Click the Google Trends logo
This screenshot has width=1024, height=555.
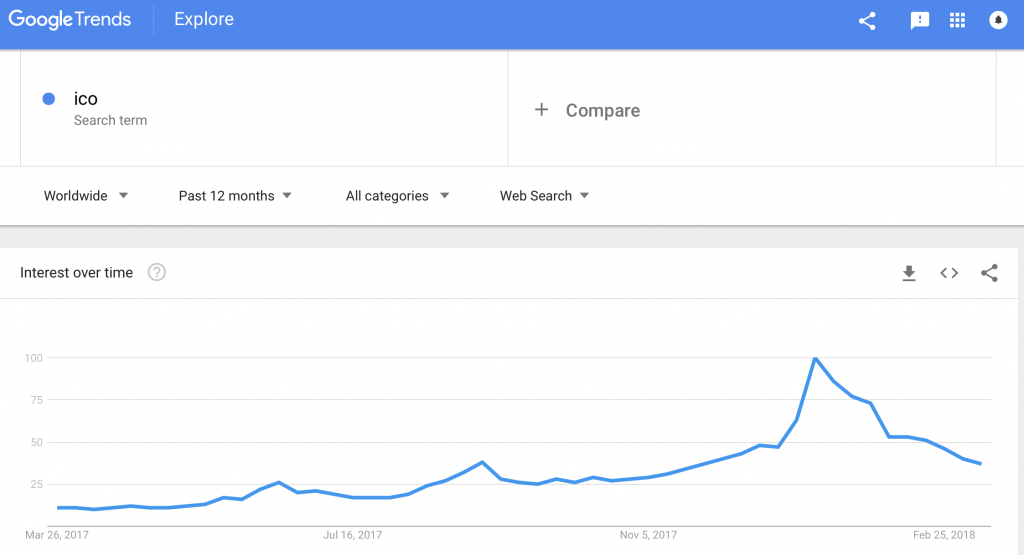click(70, 20)
